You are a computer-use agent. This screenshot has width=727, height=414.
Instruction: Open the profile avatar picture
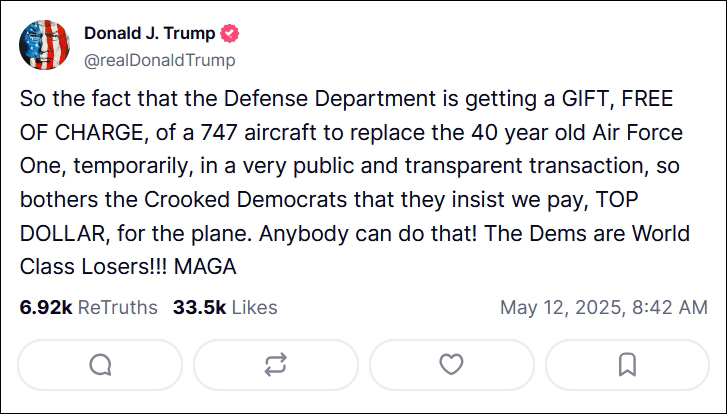[x=44, y=46]
